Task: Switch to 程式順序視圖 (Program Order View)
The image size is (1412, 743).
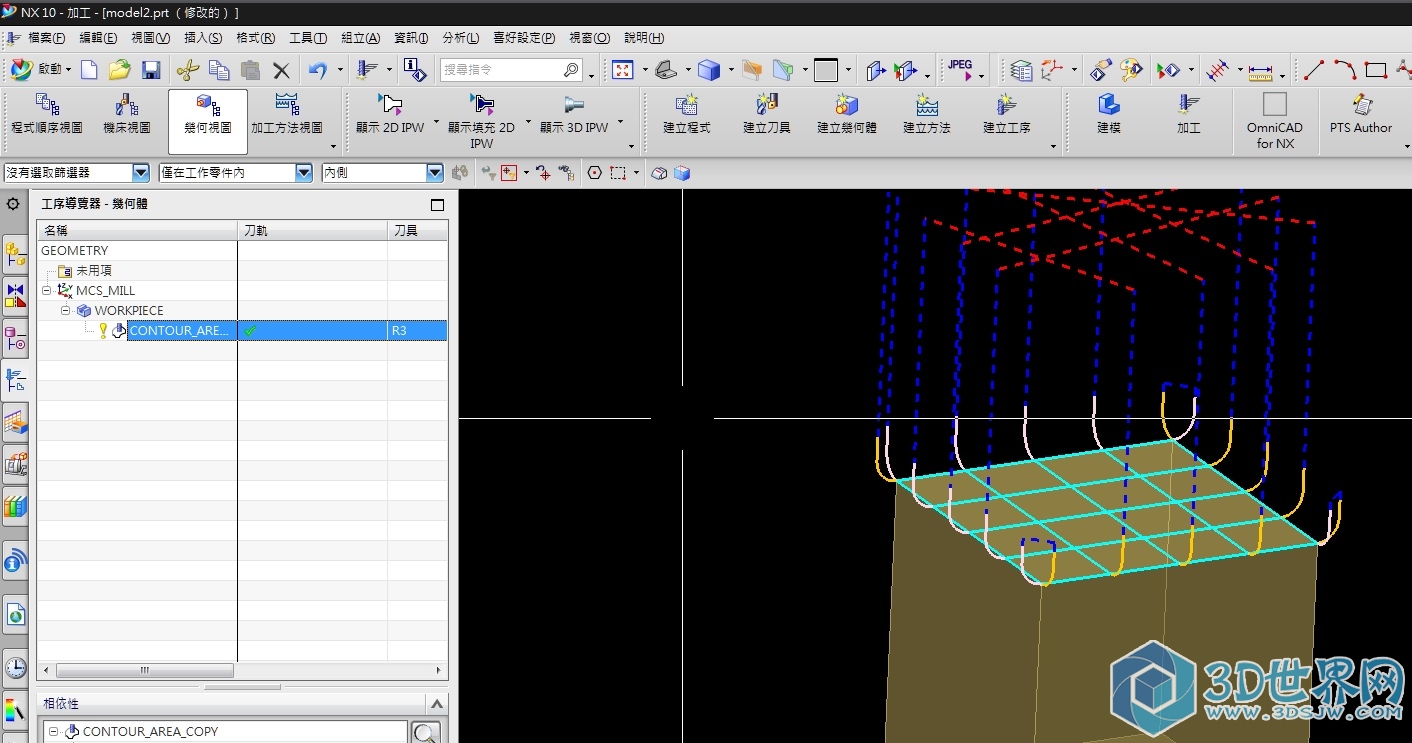Action: (47, 114)
